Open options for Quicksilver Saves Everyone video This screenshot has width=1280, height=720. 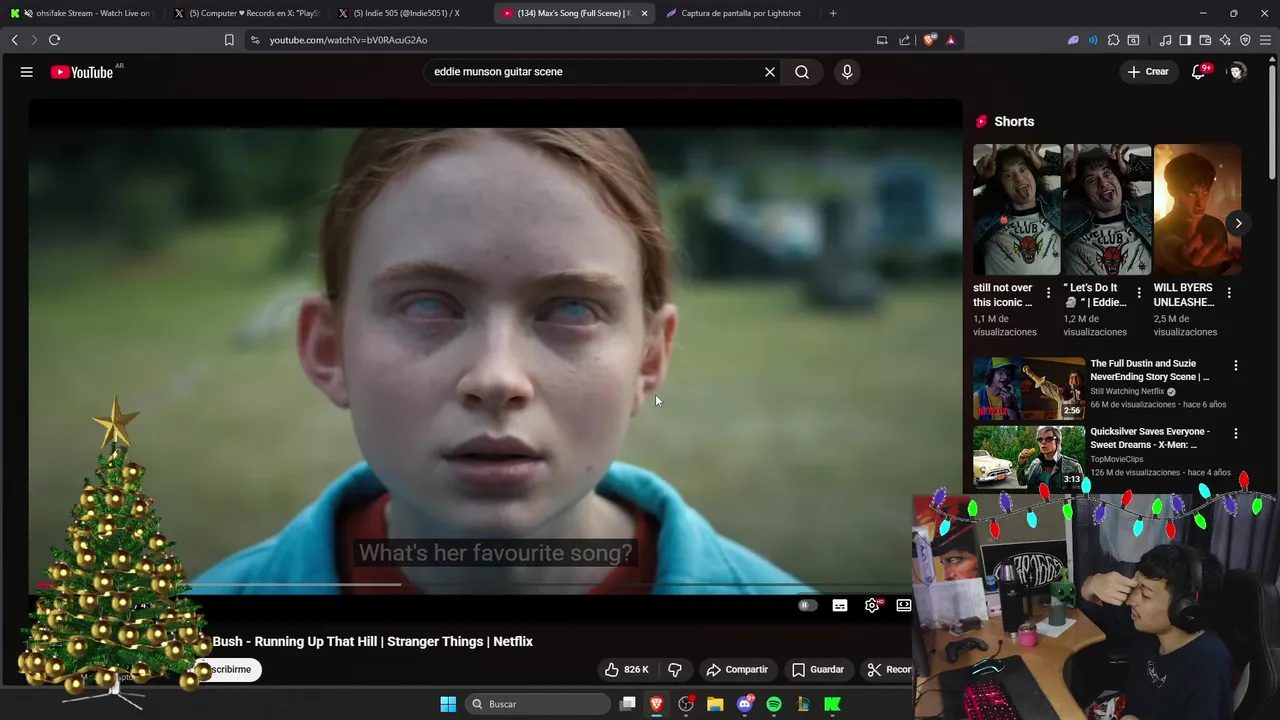click(1235, 434)
